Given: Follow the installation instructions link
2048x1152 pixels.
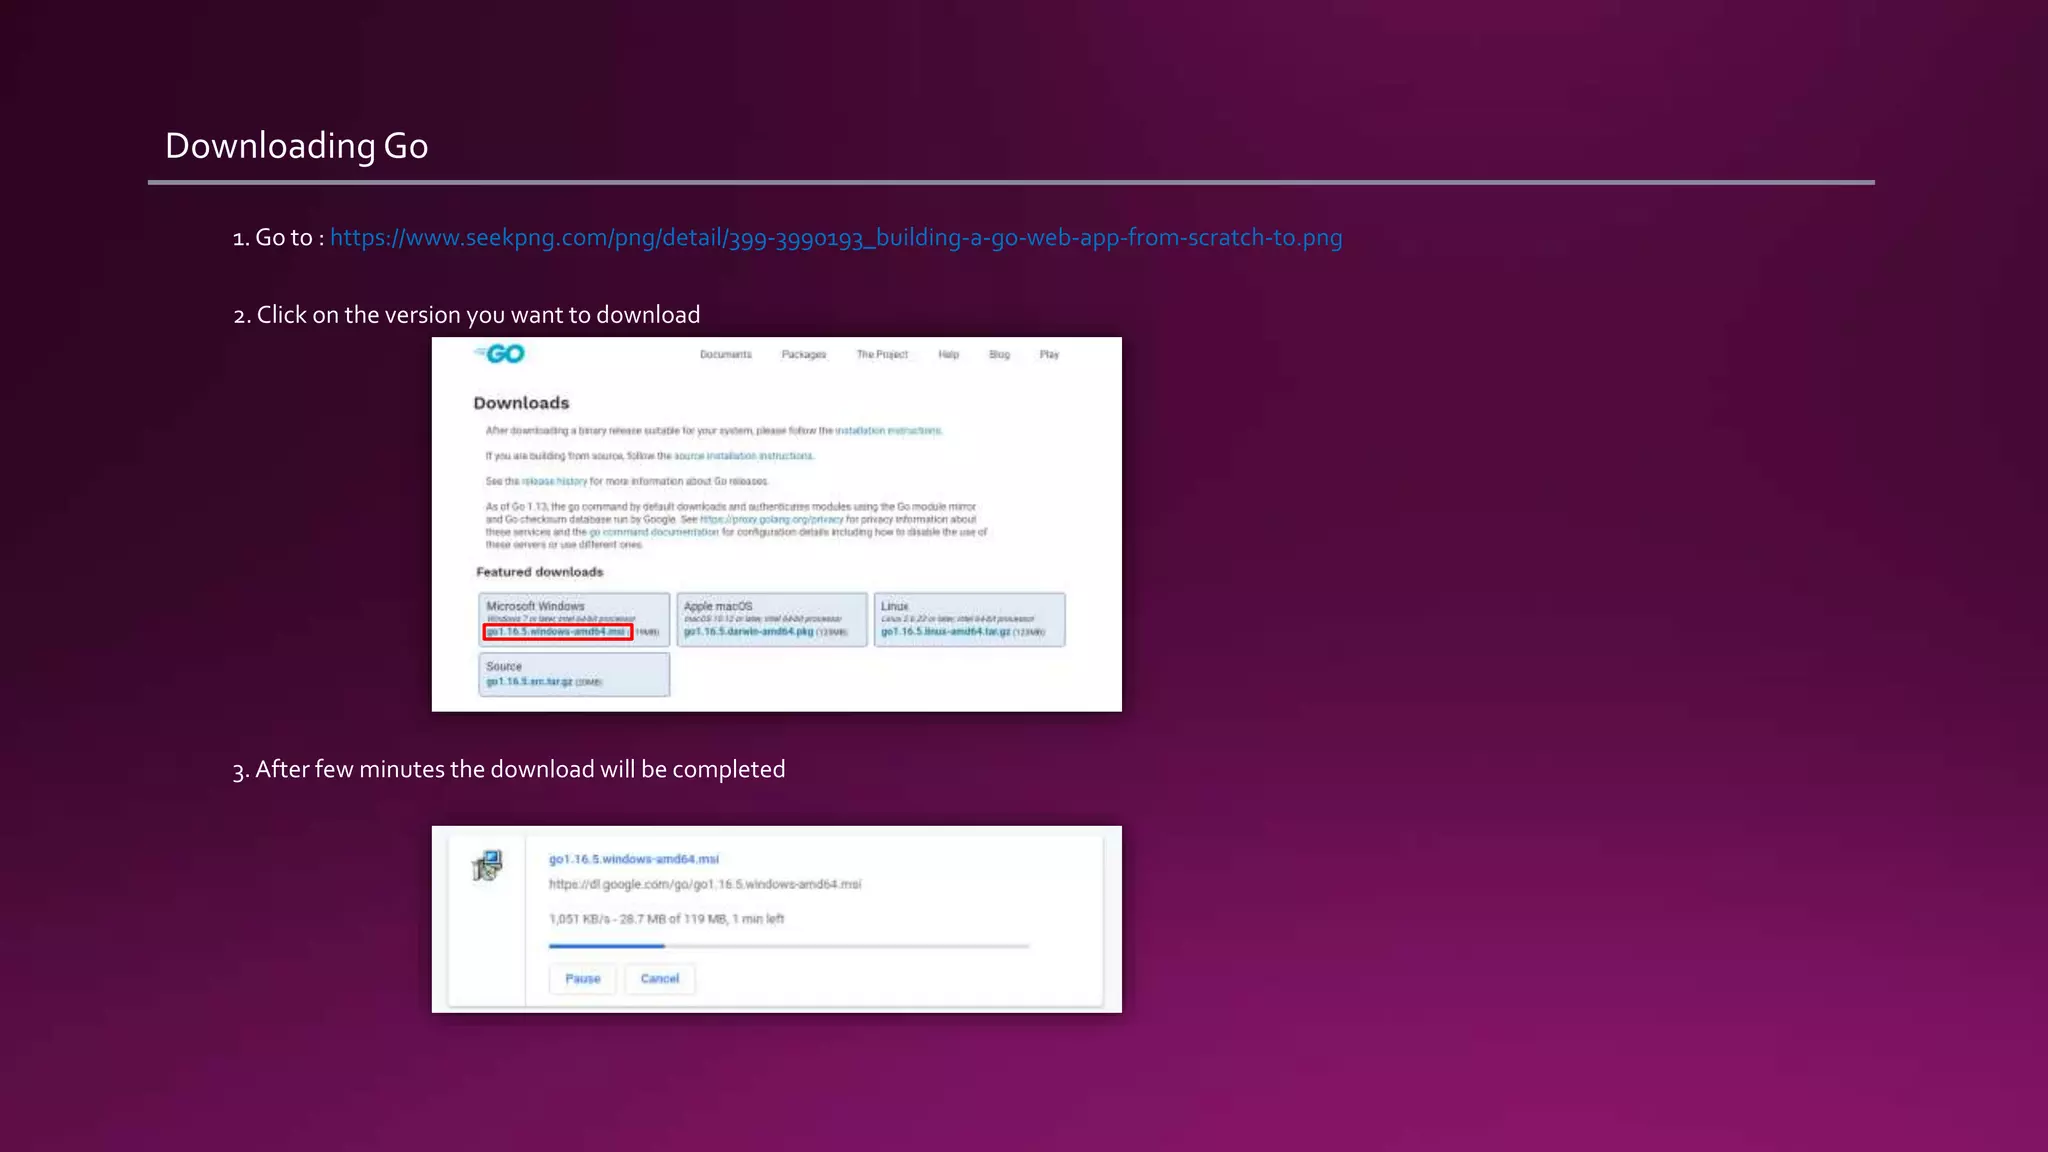Looking at the screenshot, I should tap(888, 431).
